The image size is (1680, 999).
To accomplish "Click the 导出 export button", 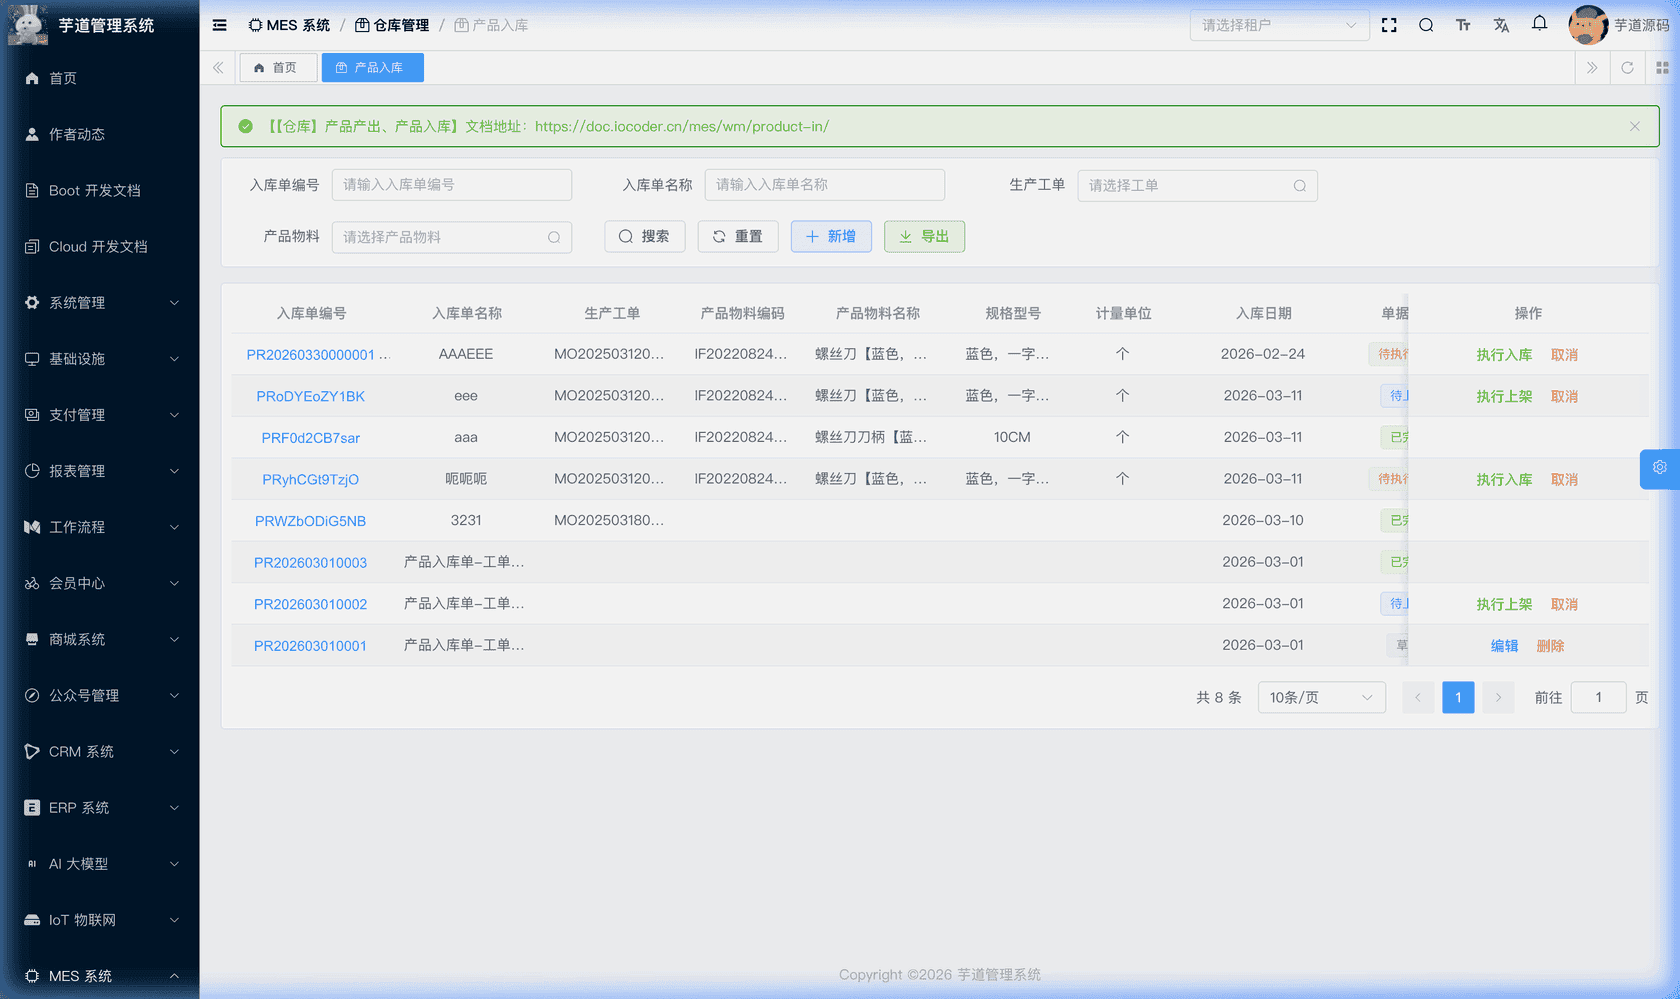I will coord(923,236).
